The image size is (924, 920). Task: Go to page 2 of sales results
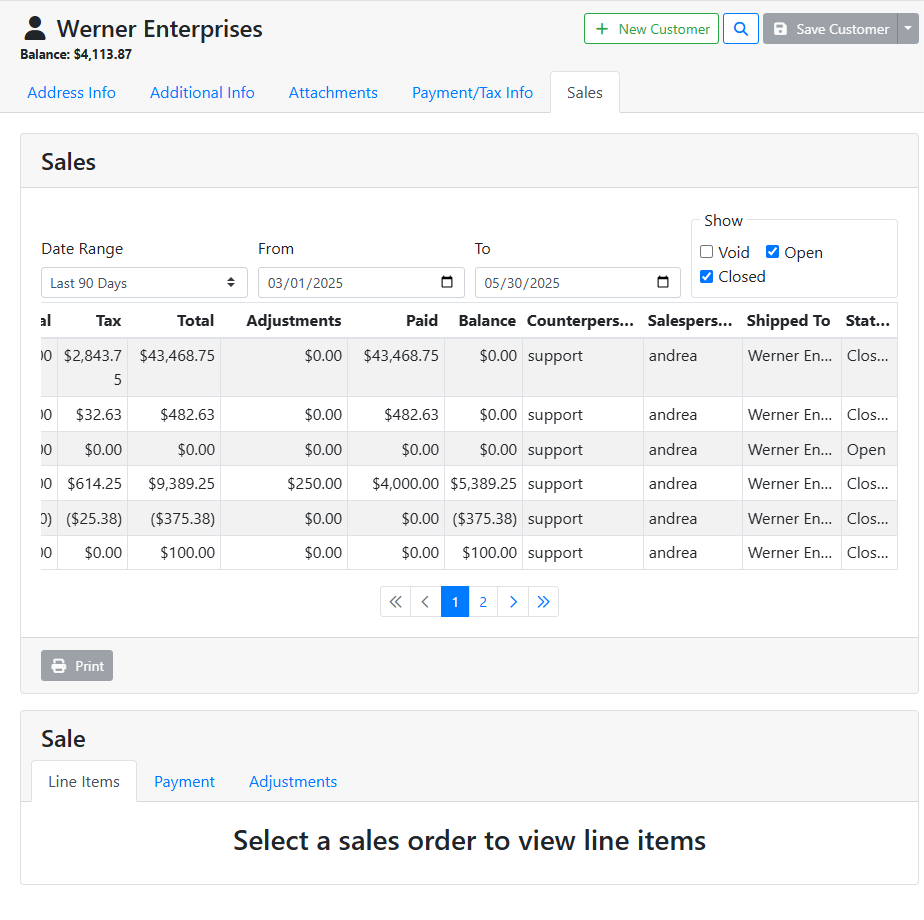(x=483, y=601)
